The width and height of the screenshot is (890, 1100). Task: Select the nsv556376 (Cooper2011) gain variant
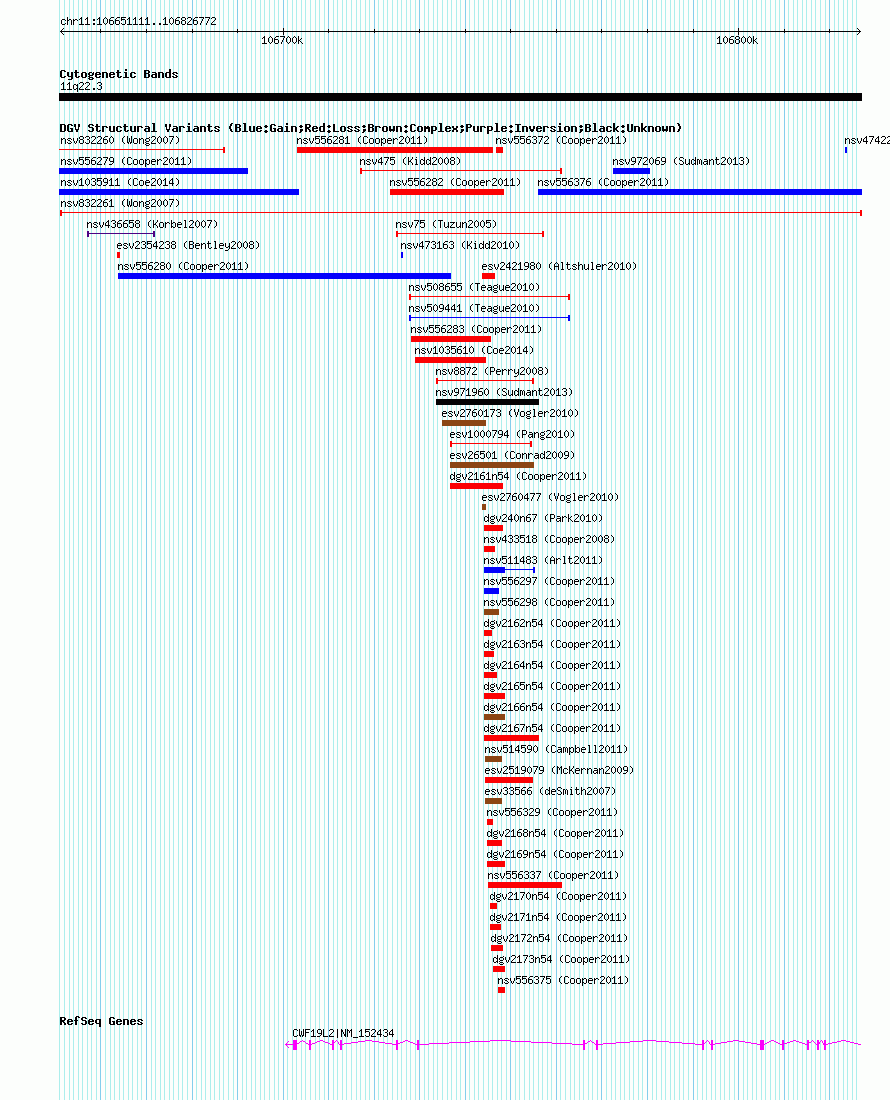pos(700,192)
